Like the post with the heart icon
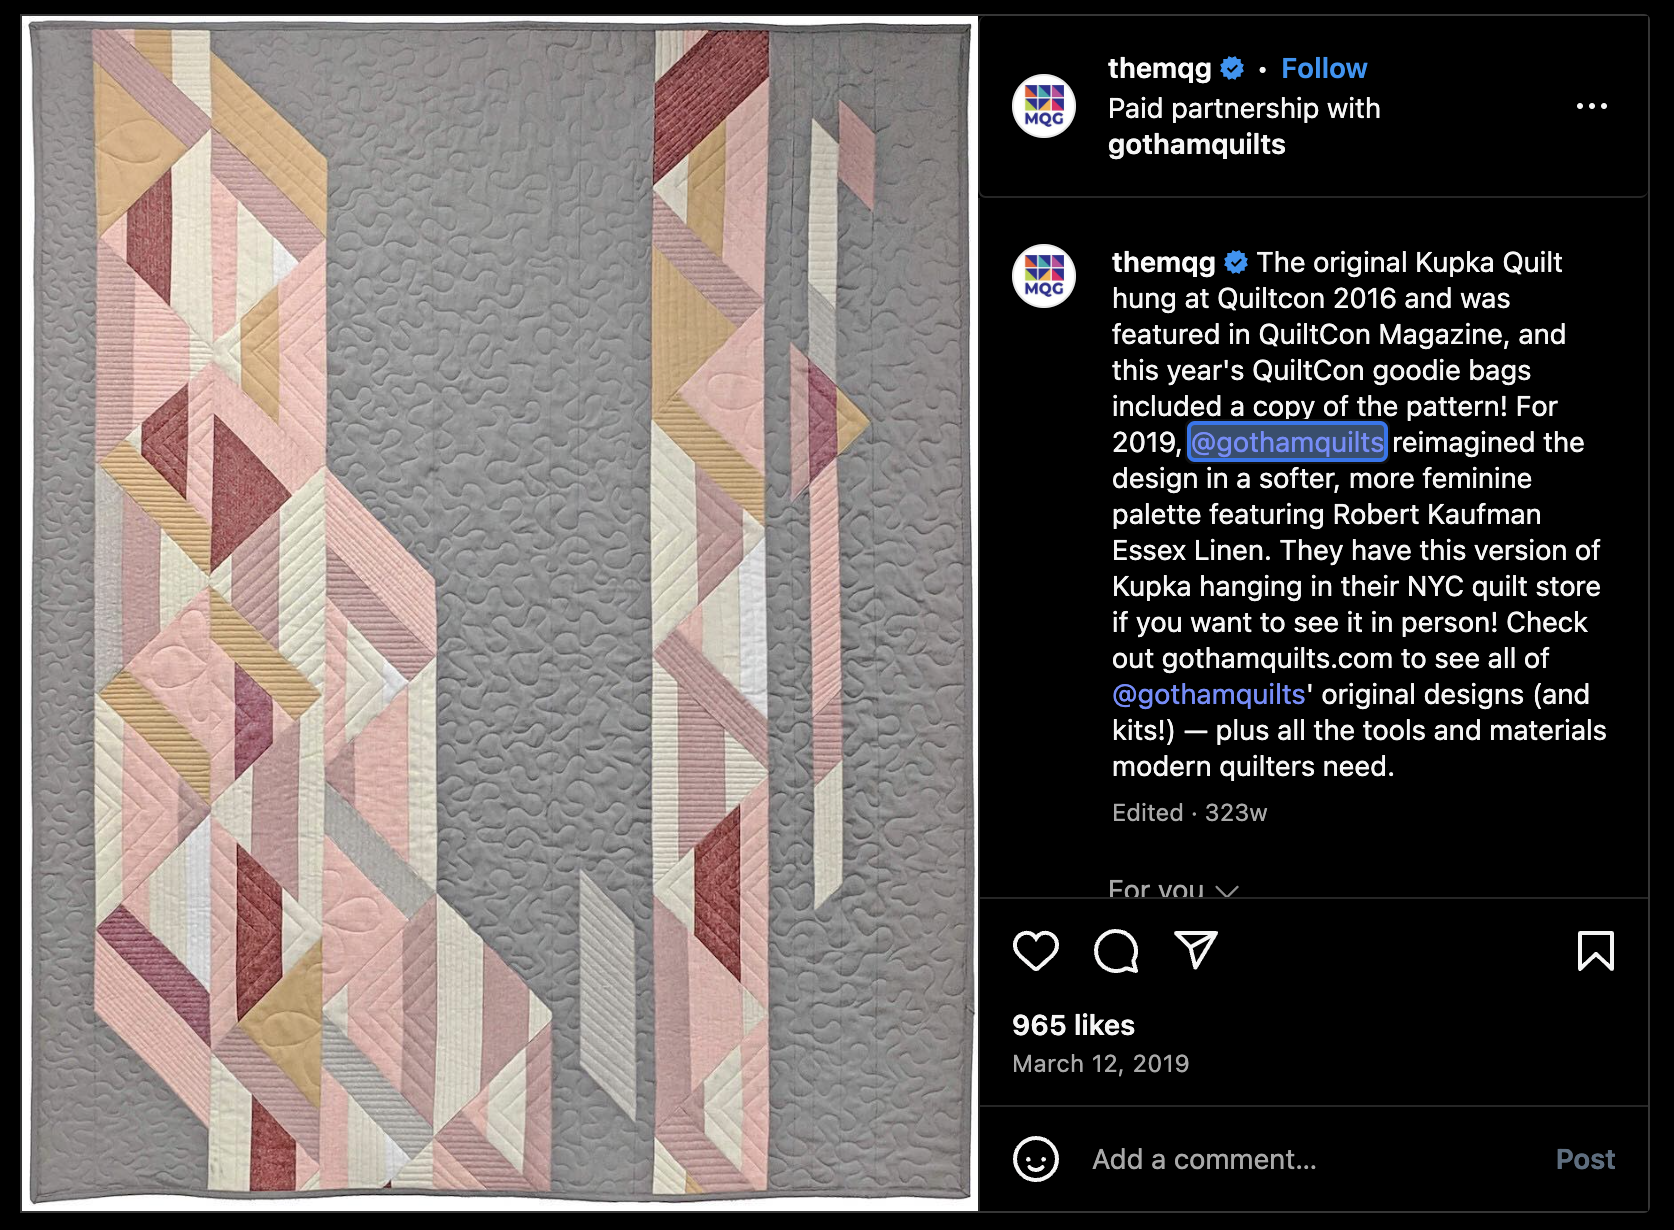The height and width of the screenshot is (1230, 1674). tap(1035, 950)
